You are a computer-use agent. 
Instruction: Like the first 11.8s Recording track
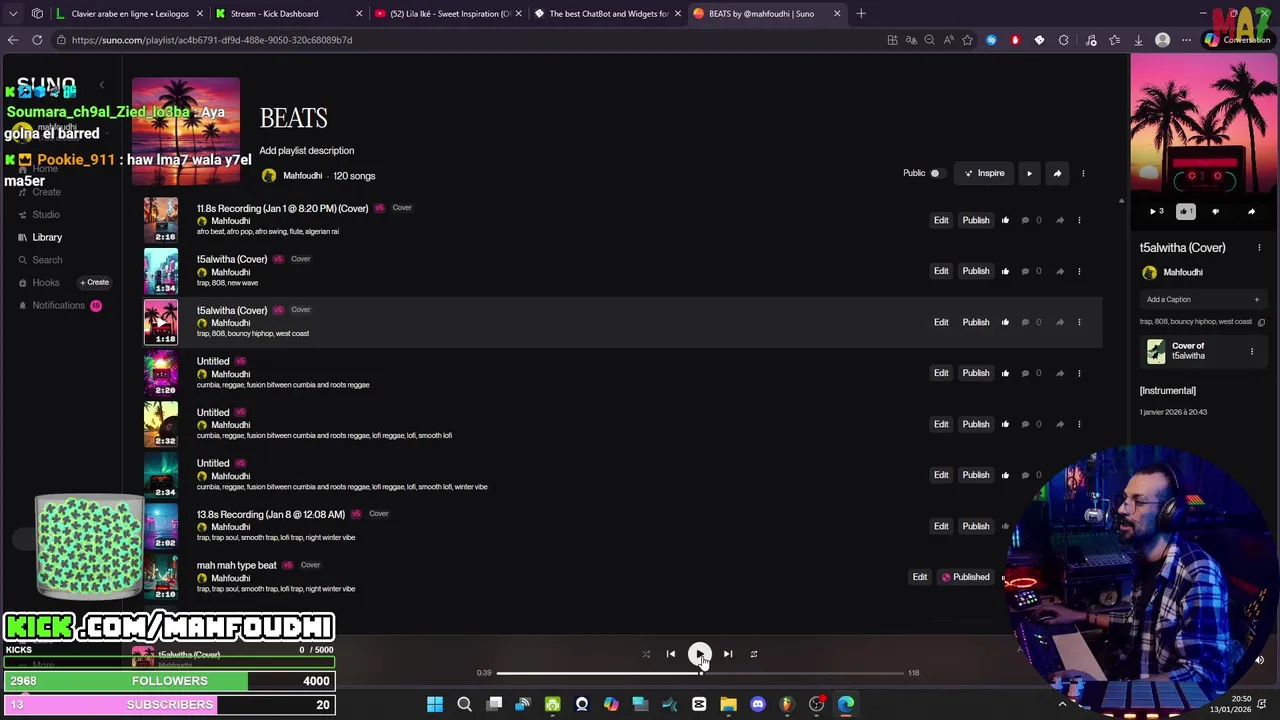pos(1005,220)
